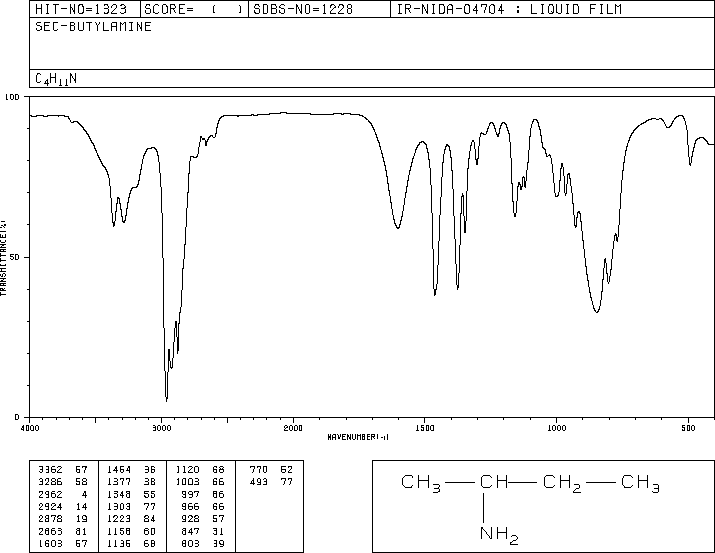Select the C4H11N molecular formula
715x553 pixels.
56,79
